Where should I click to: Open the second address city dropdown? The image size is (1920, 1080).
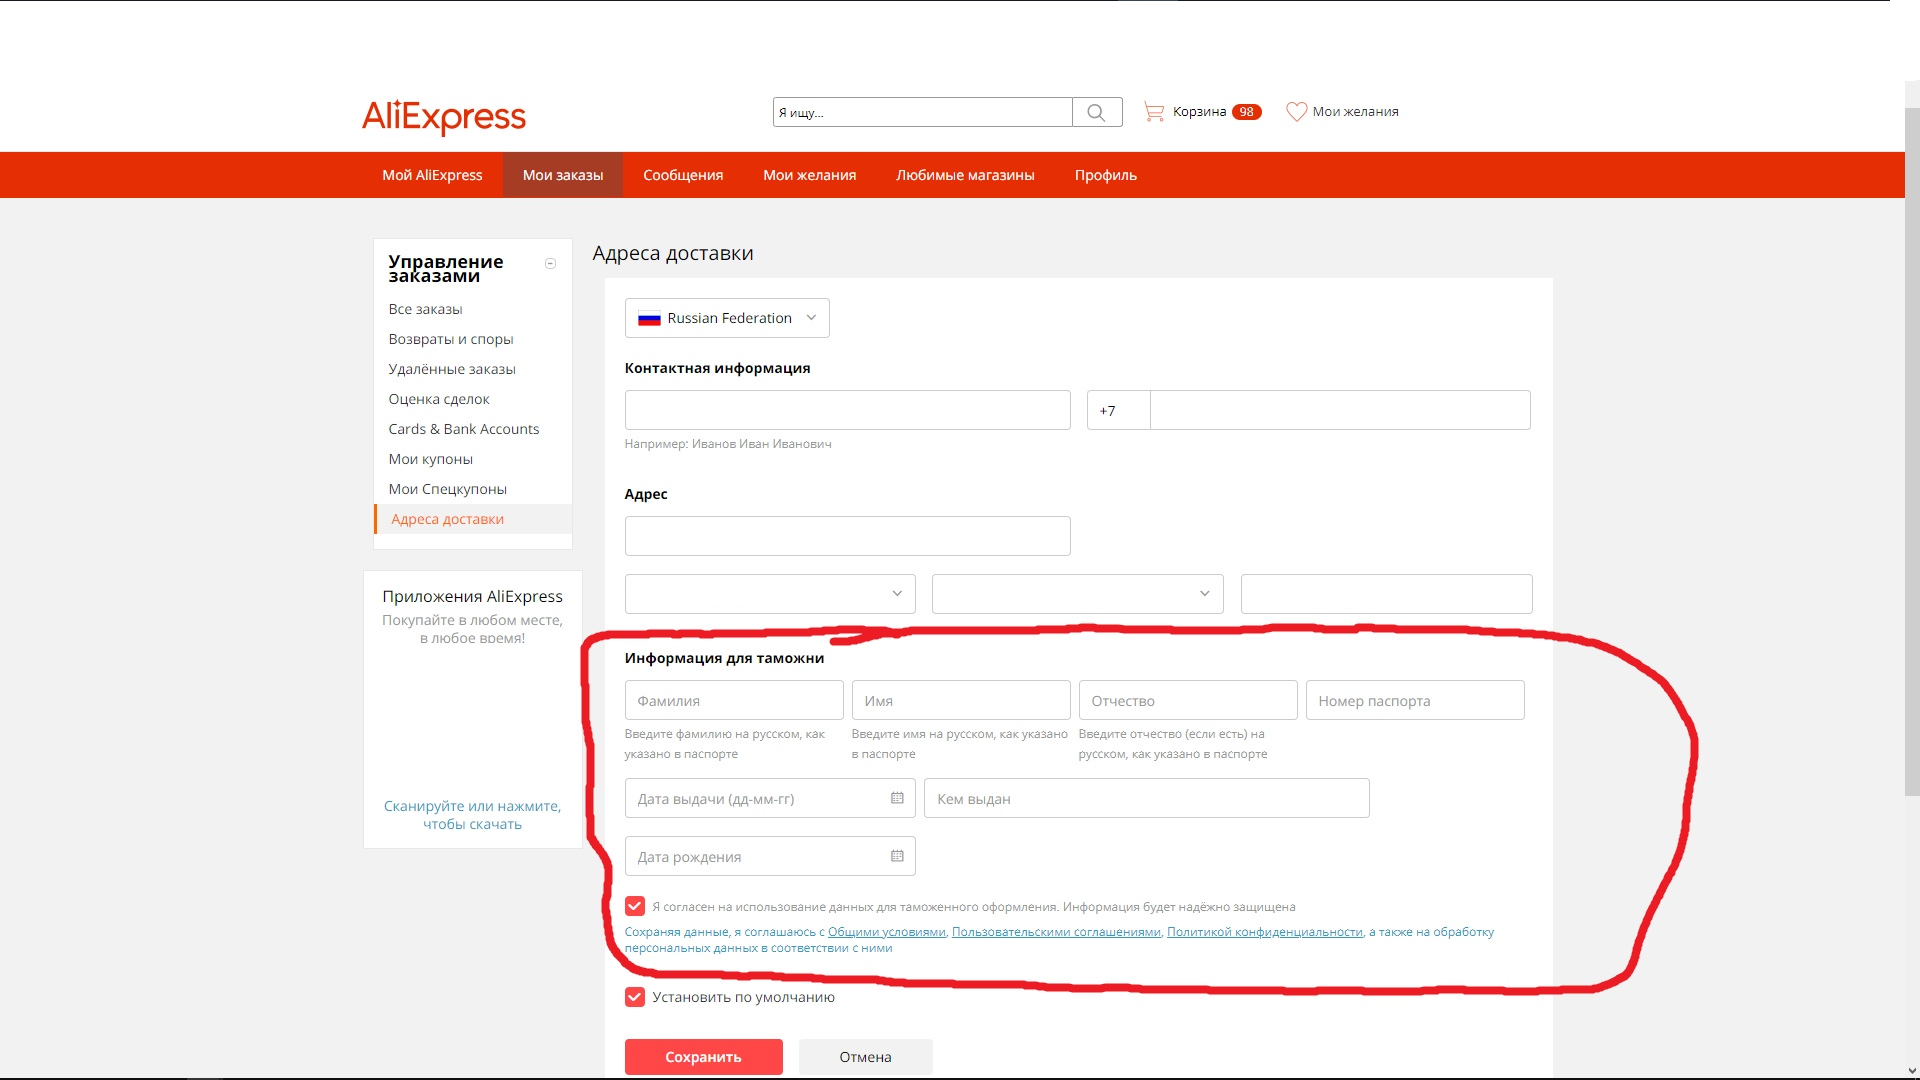click(x=1077, y=594)
